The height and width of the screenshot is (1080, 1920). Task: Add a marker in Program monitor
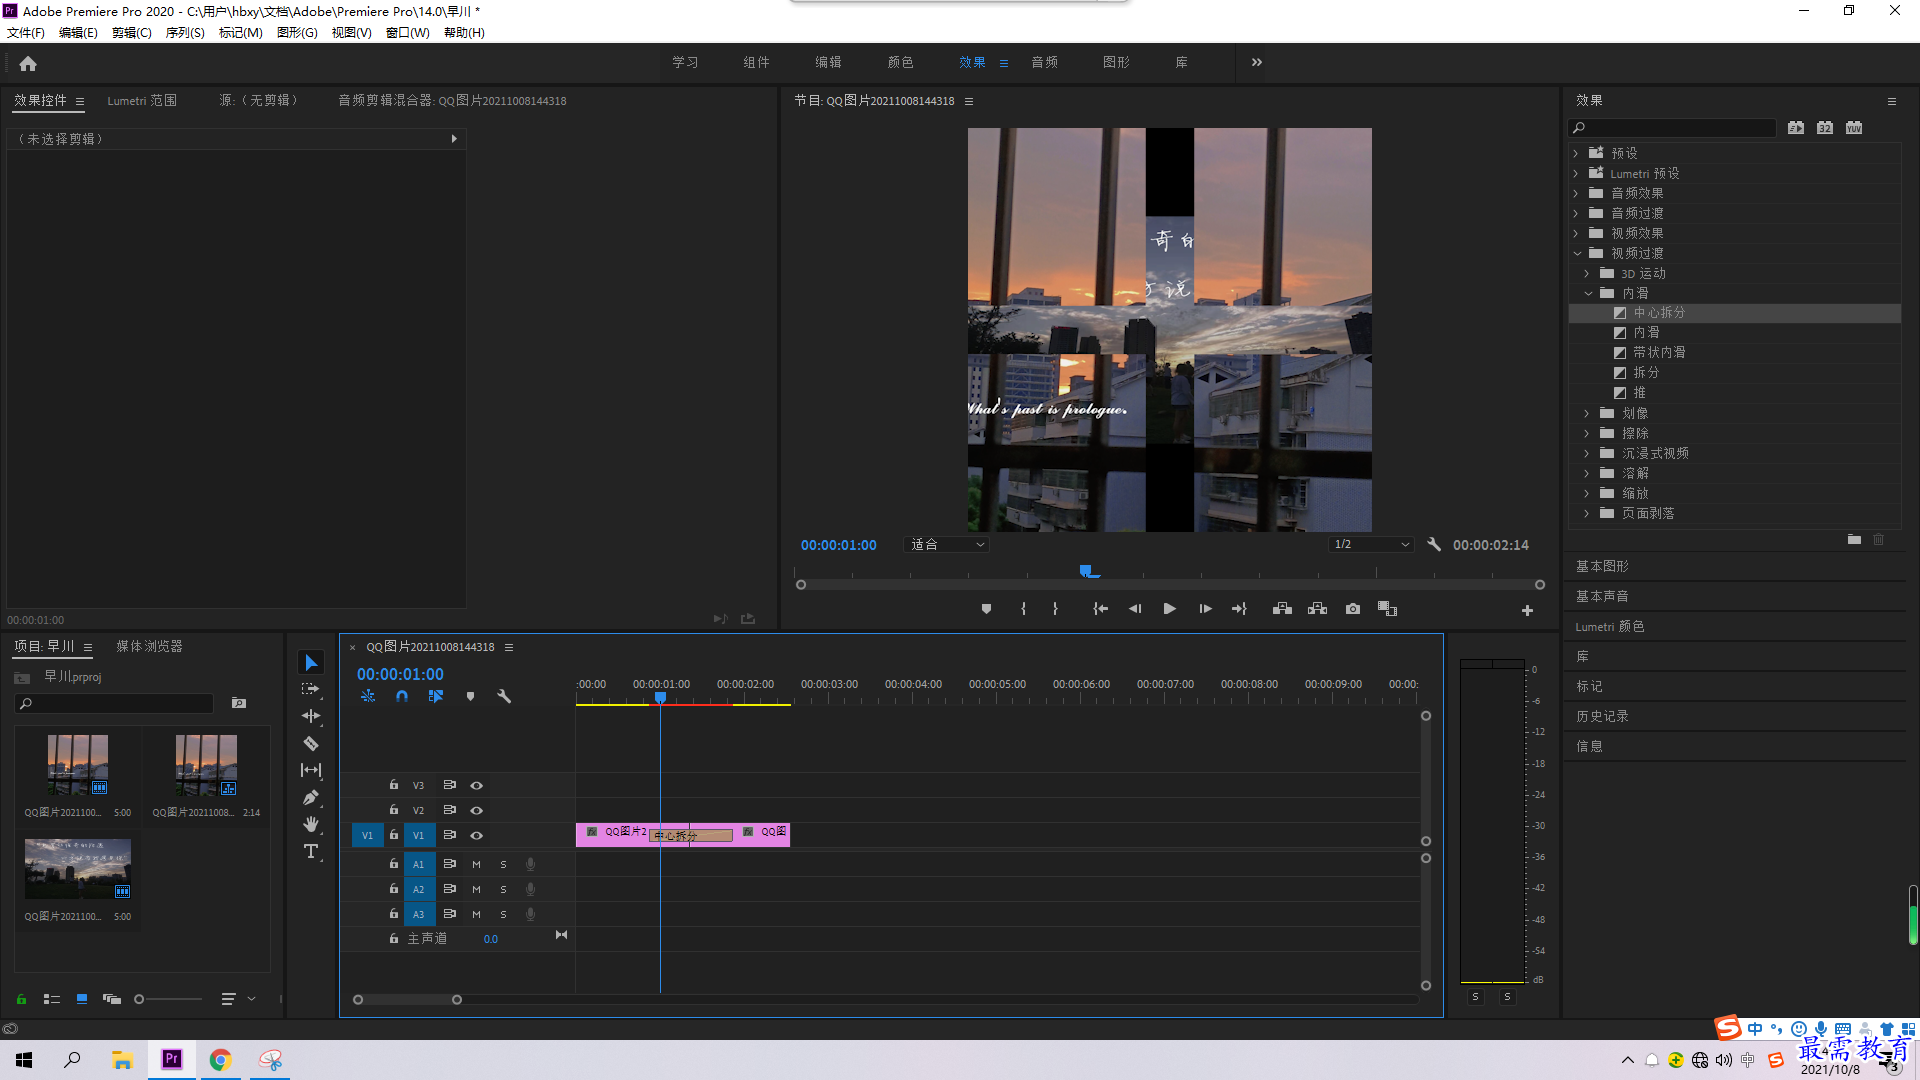[986, 609]
